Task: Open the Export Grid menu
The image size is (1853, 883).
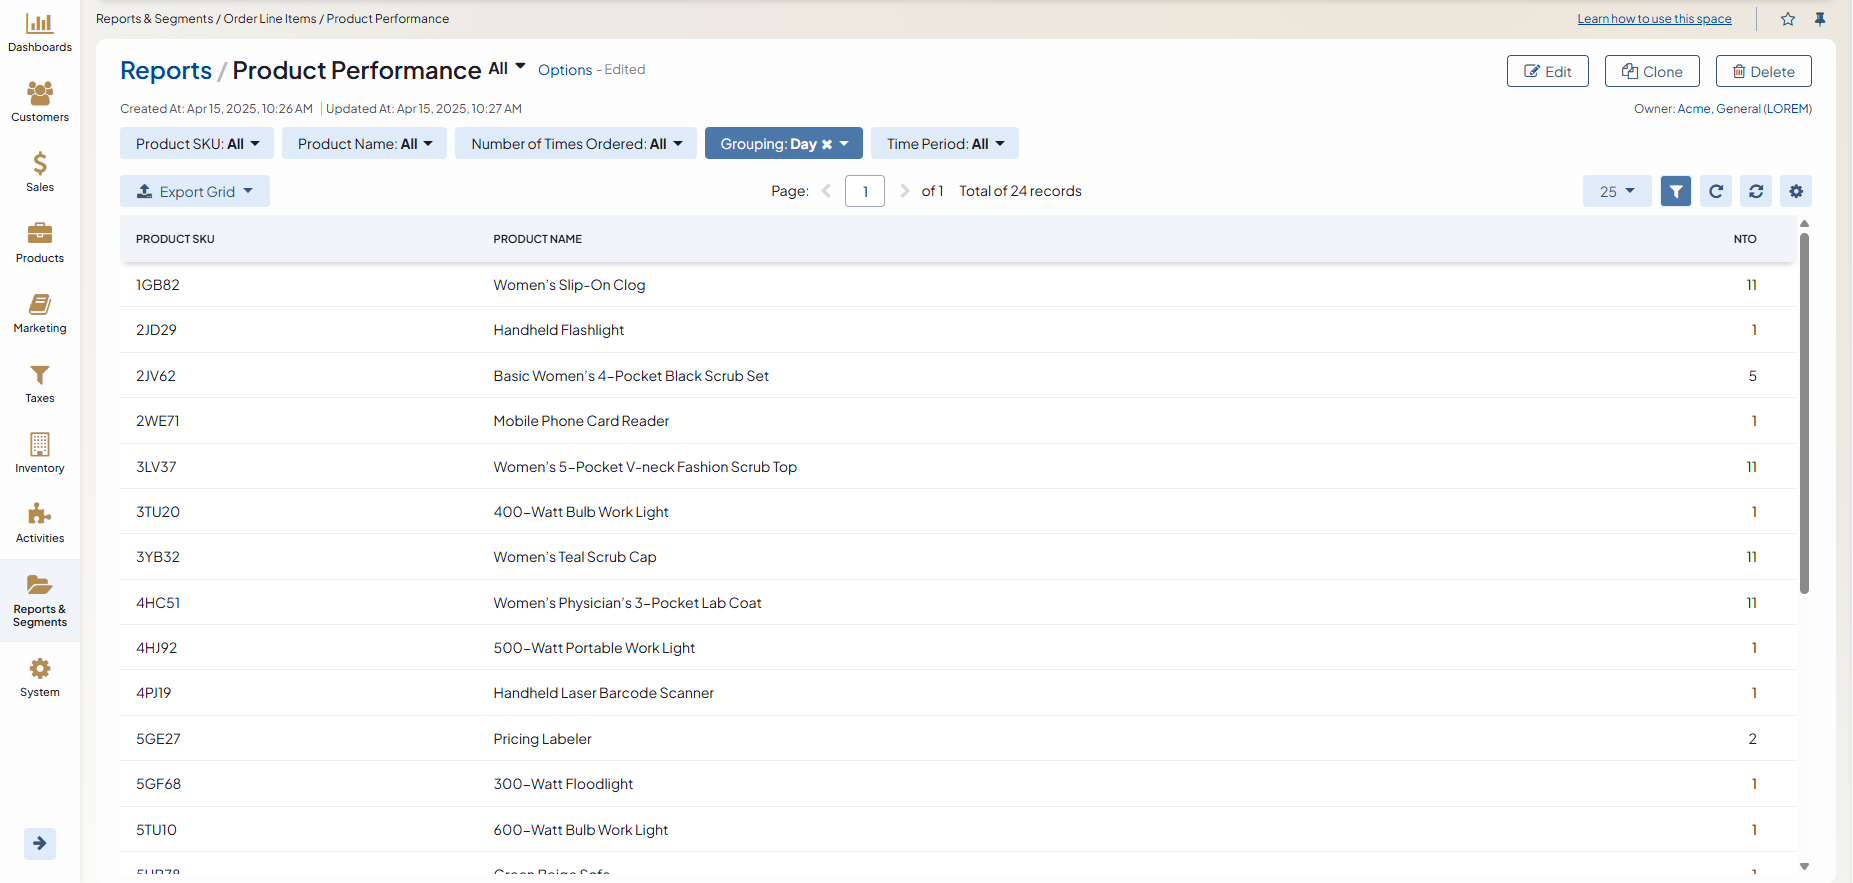Action: 195,191
